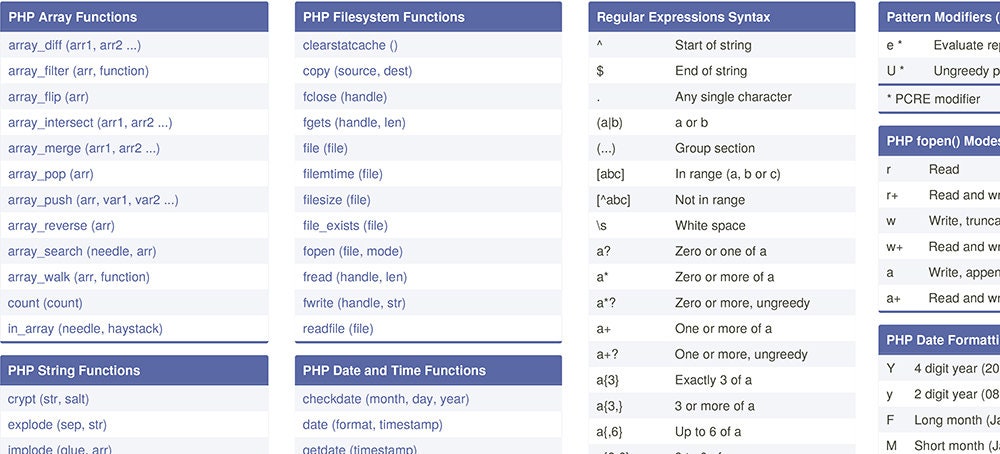Click the PHP String Functions header
The height and width of the screenshot is (454, 1000).
[134, 370]
